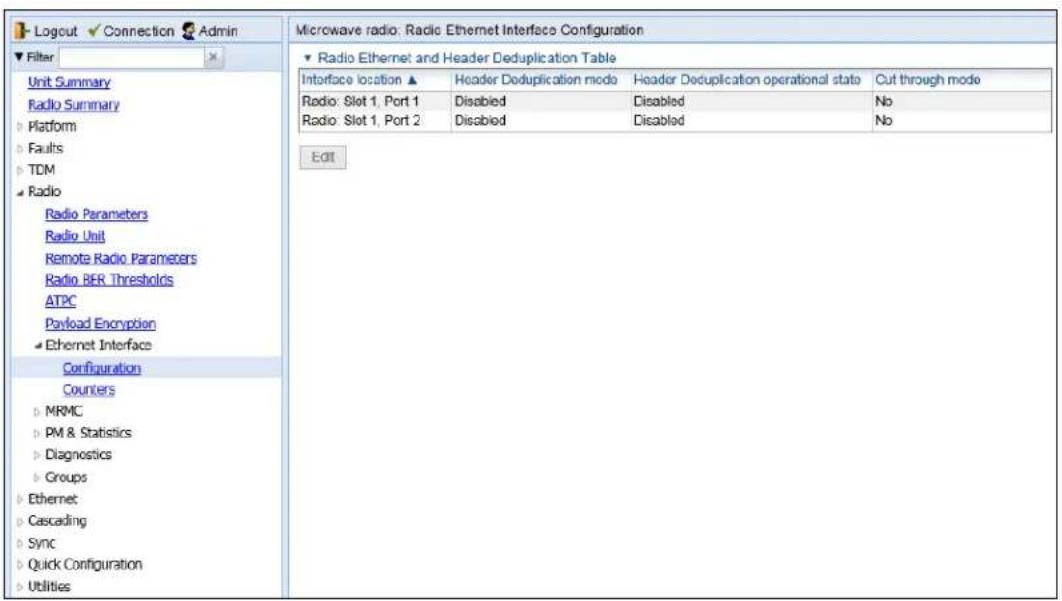Expand the Sync tree node
This screenshot has width=1062, height=601.
click(x=20, y=543)
